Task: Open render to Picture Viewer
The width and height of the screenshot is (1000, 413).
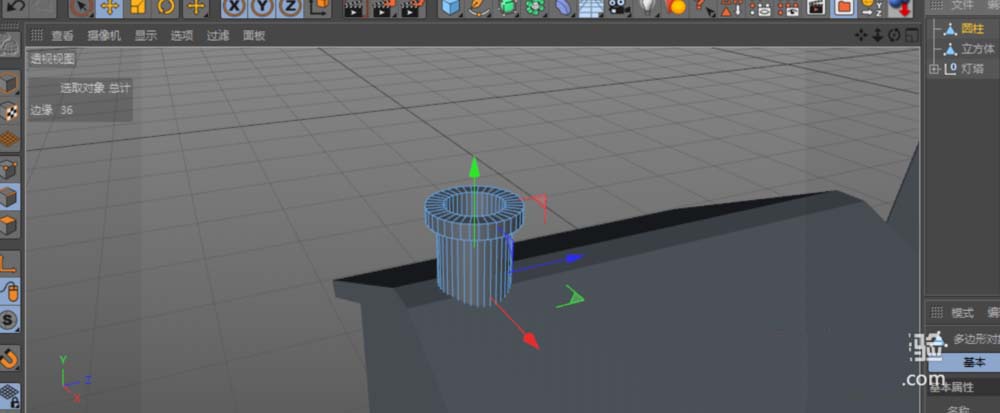Action: click(x=383, y=8)
